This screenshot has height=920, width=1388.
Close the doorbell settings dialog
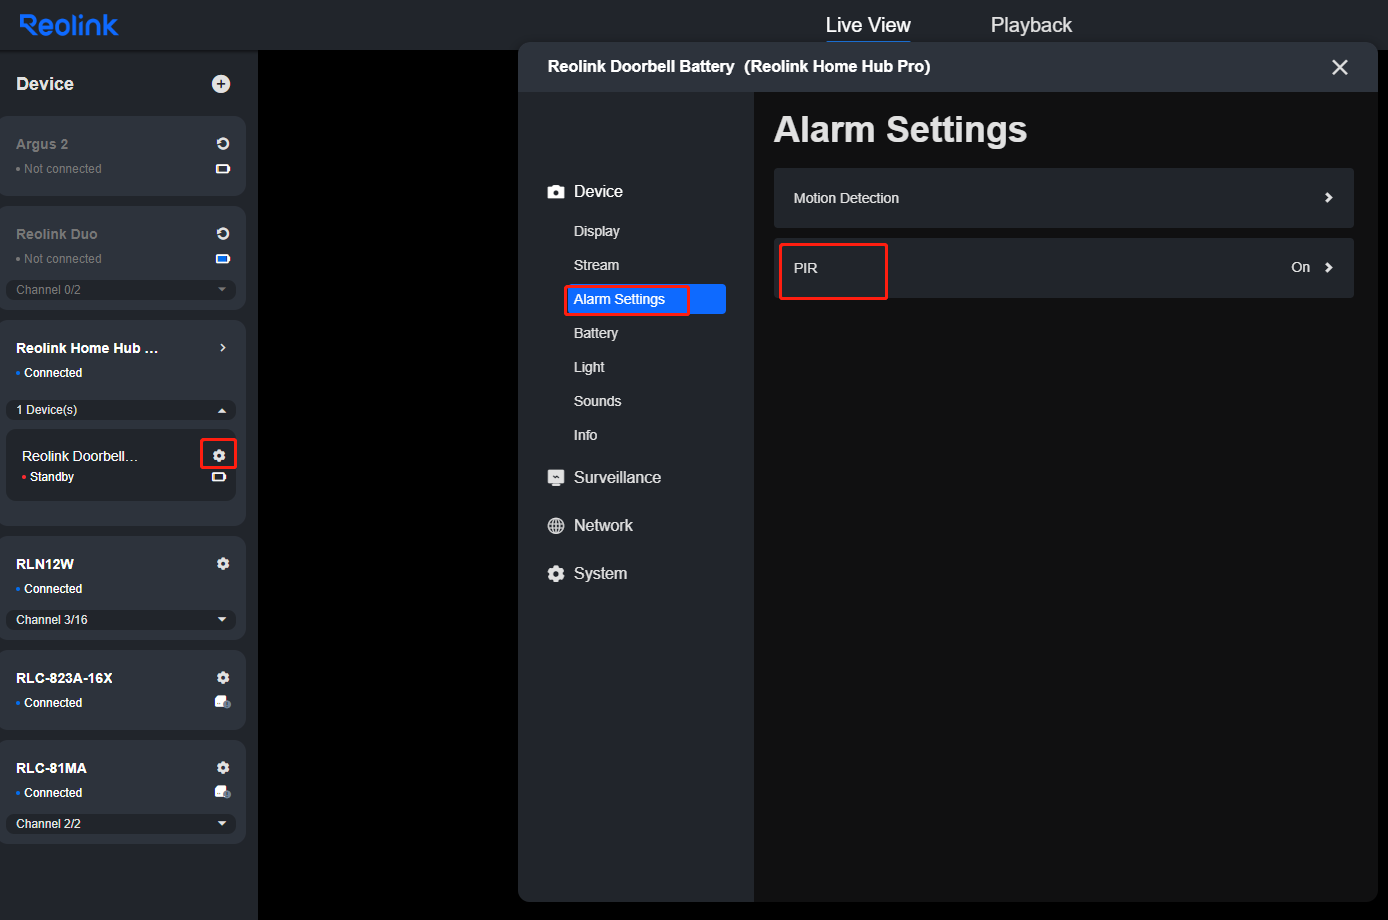pos(1340,67)
